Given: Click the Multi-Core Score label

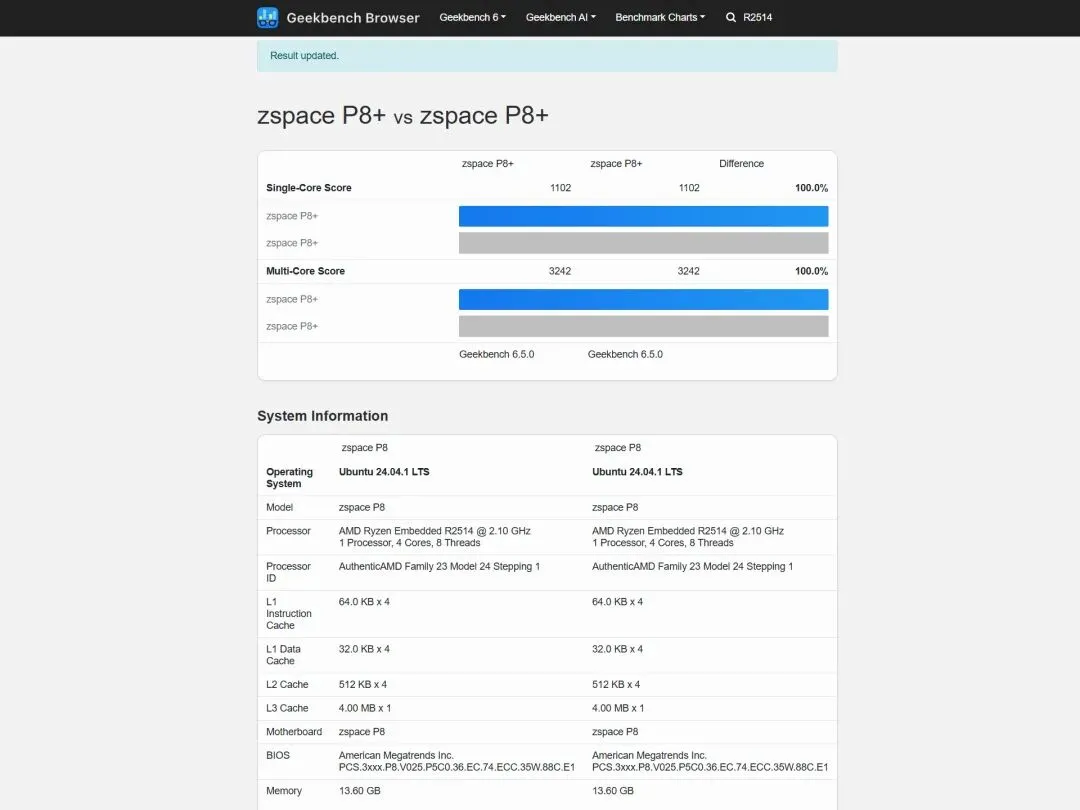Looking at the screenshot, I should click(x=305, y=271).
